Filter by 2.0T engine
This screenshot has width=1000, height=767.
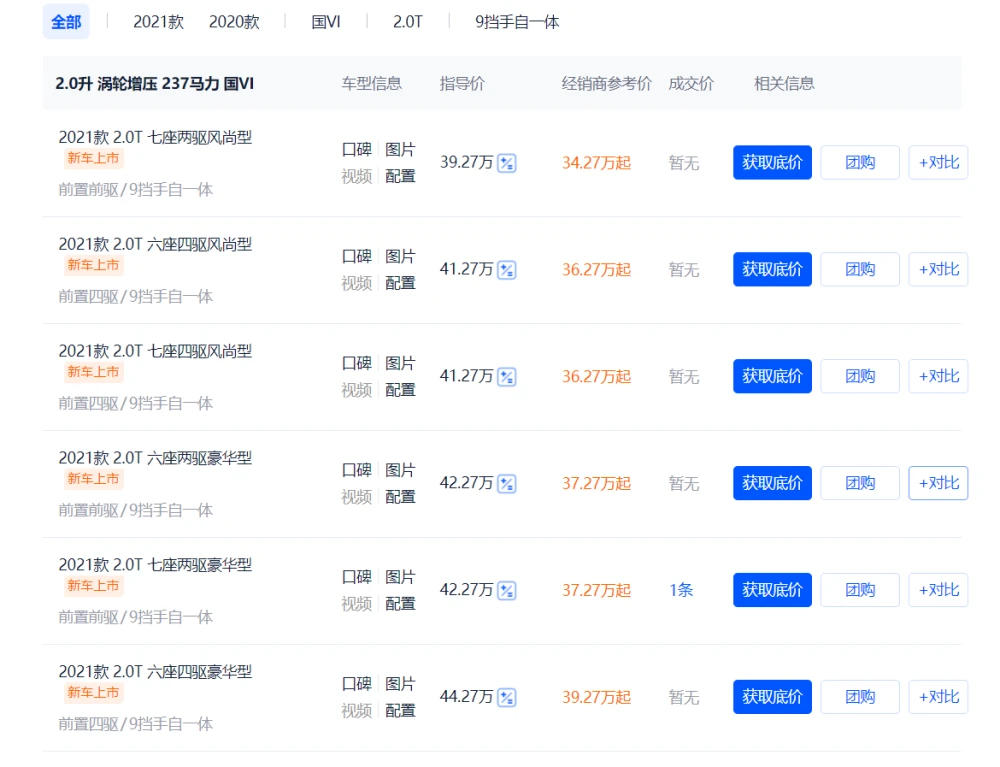[408, 22]
